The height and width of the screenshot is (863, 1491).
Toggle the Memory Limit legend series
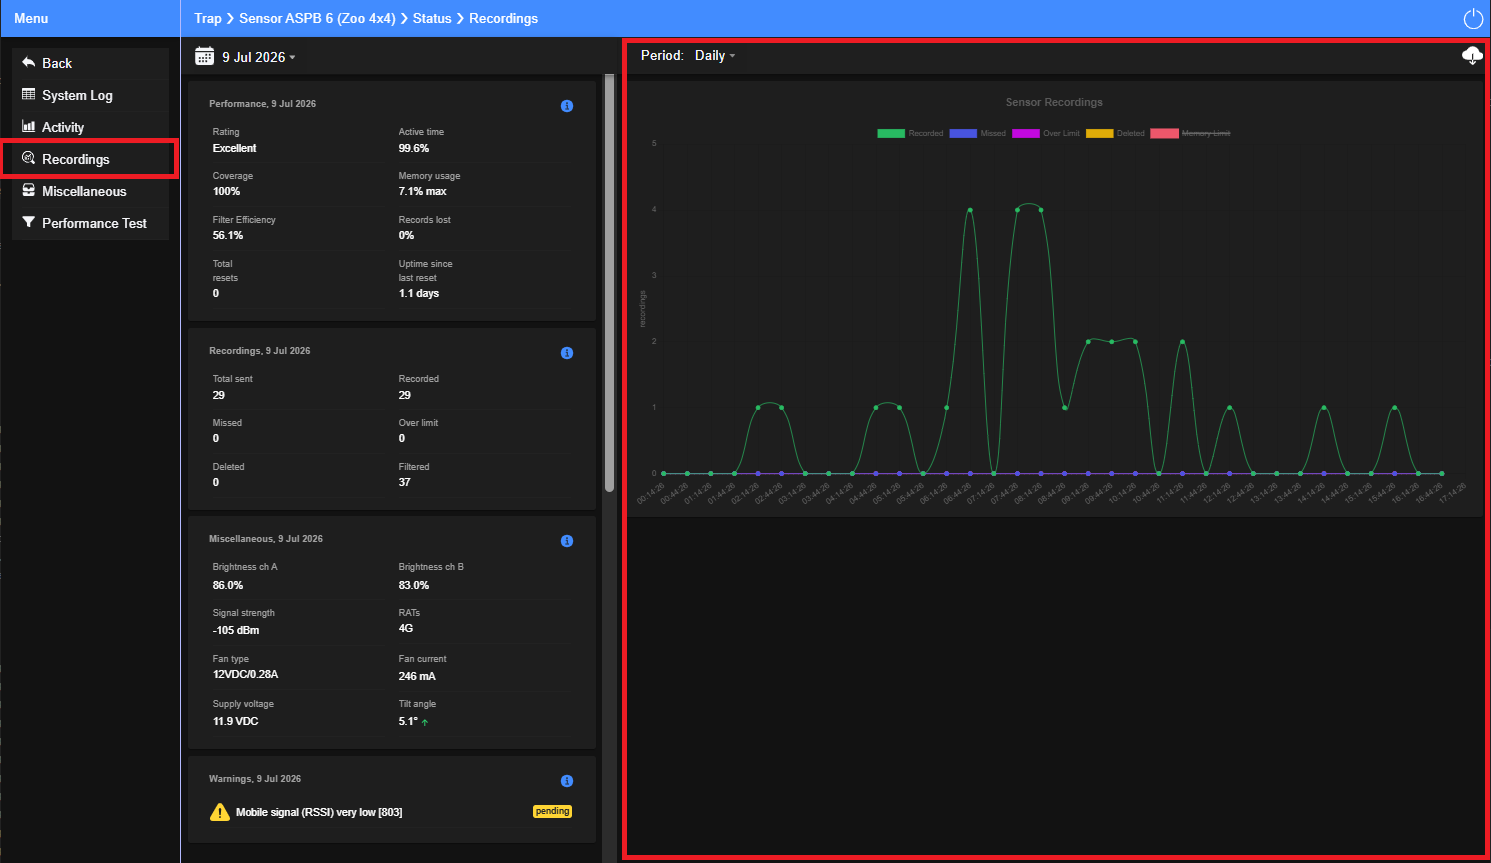(x=1190, y=133)
